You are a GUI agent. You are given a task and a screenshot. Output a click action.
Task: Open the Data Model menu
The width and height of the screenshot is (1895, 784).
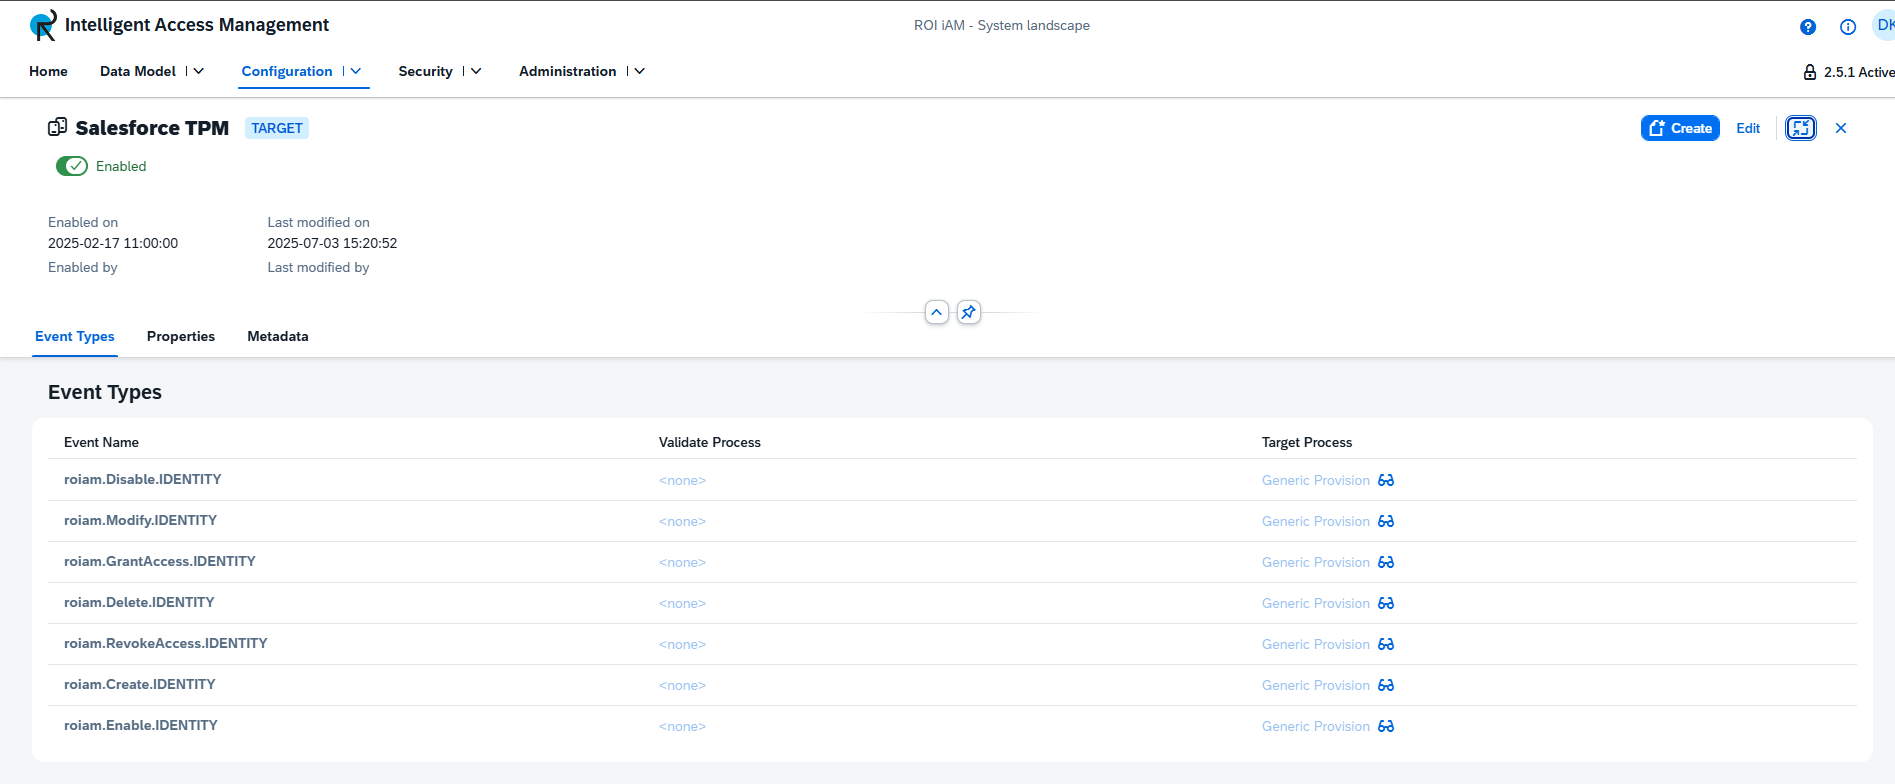(x=138, y=71)
